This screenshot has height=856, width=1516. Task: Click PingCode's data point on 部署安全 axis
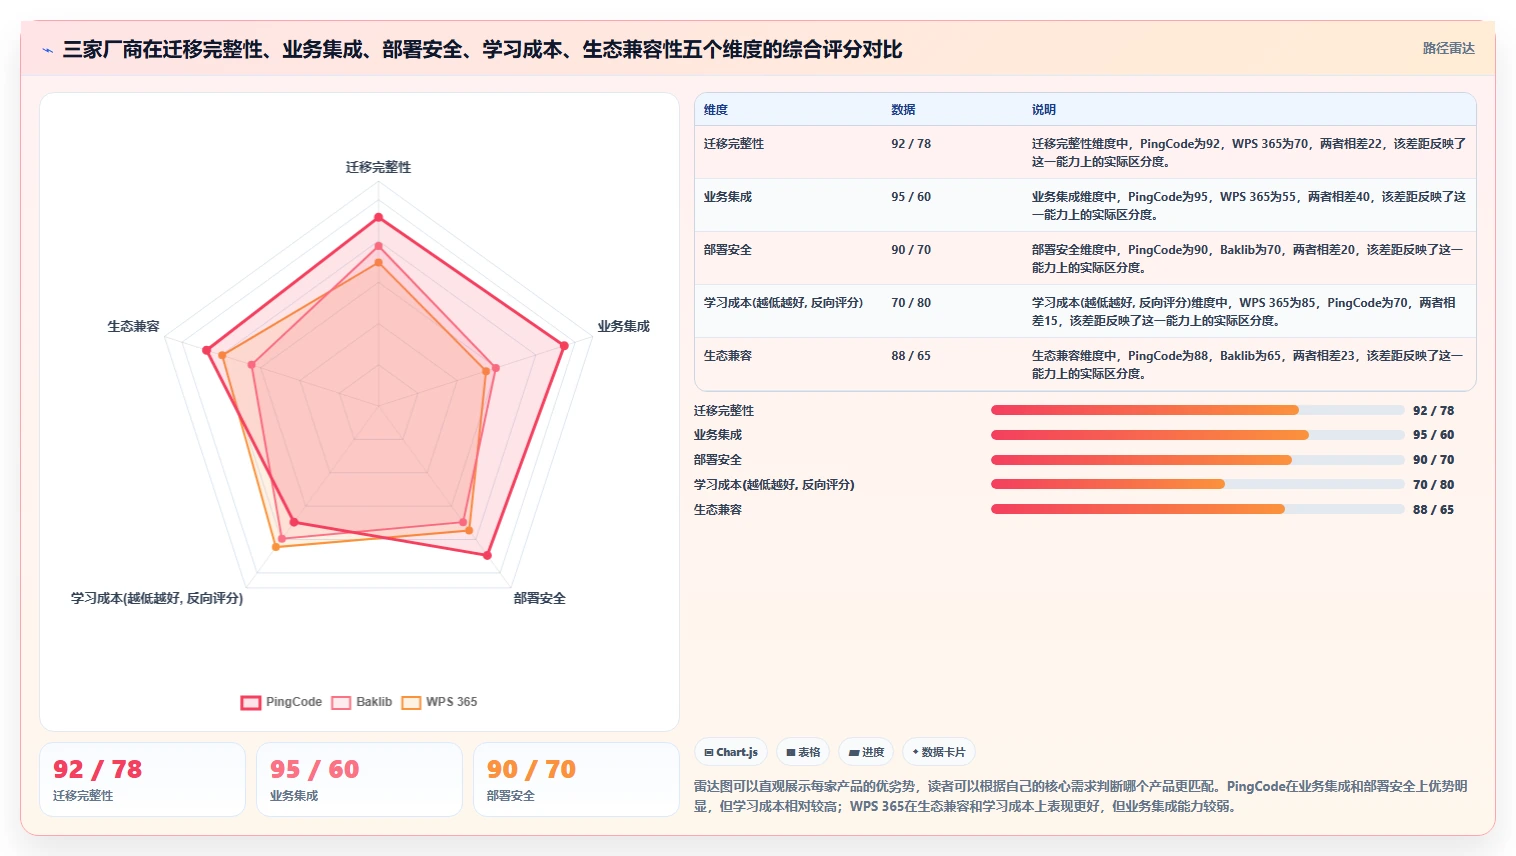pos(488,555)
